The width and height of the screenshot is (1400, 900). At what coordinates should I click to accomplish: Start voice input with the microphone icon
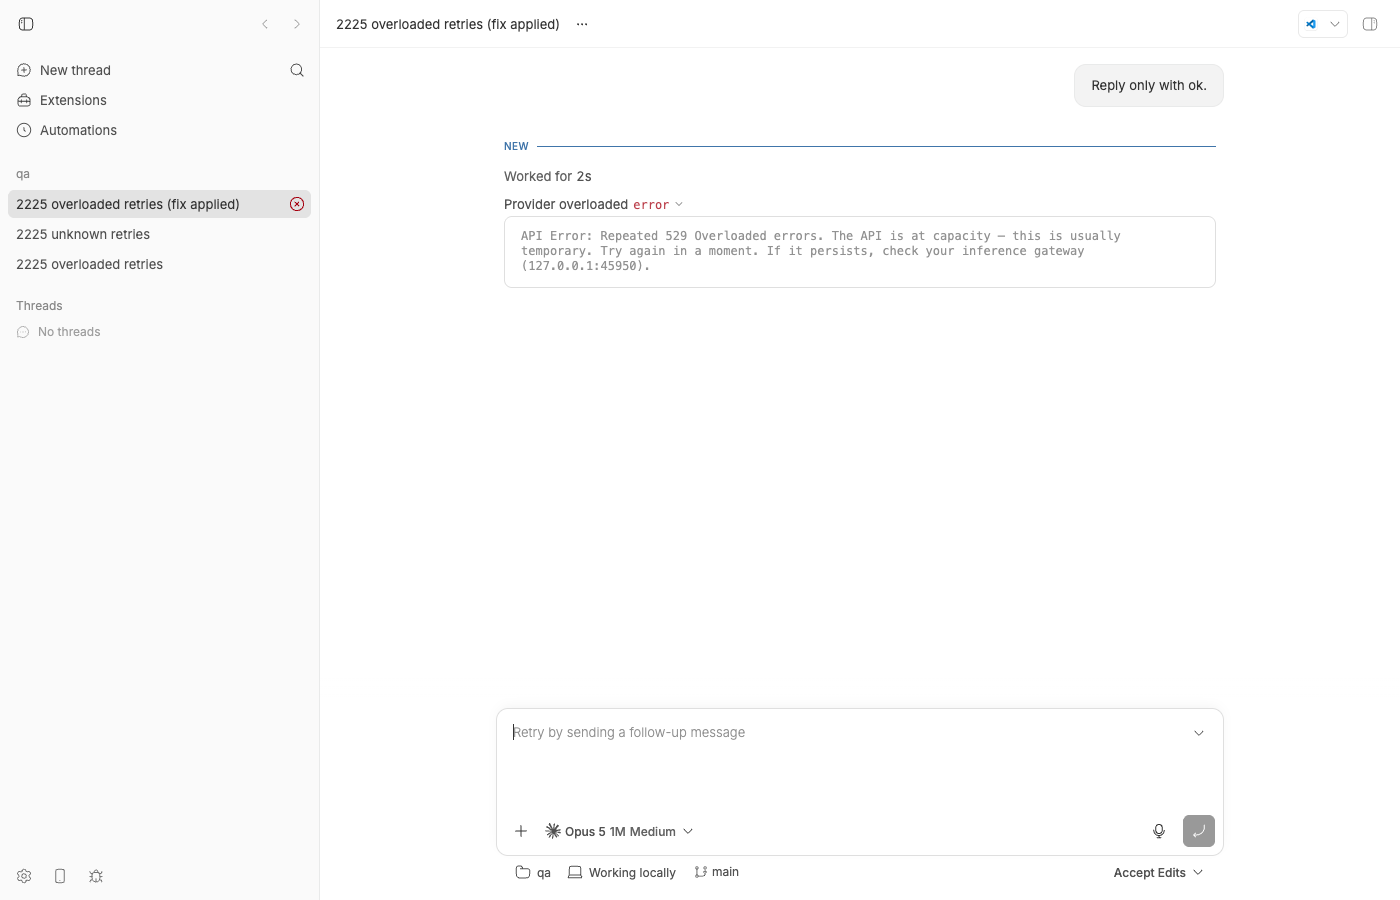[1159, 831]
